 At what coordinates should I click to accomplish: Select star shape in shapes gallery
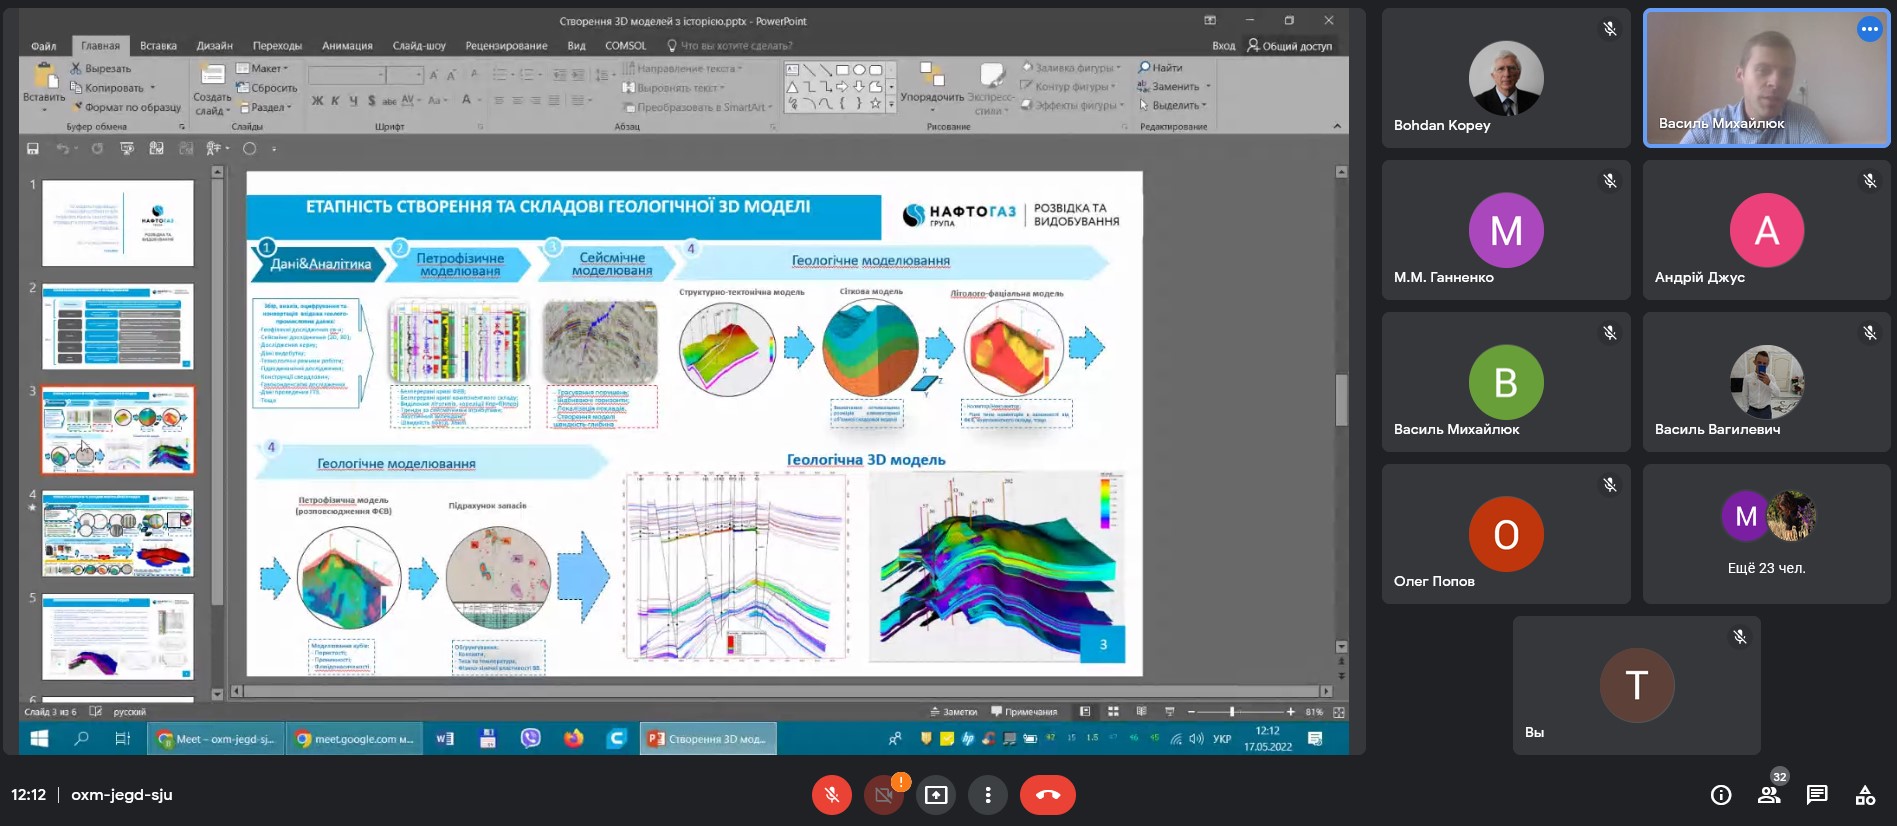876,104
